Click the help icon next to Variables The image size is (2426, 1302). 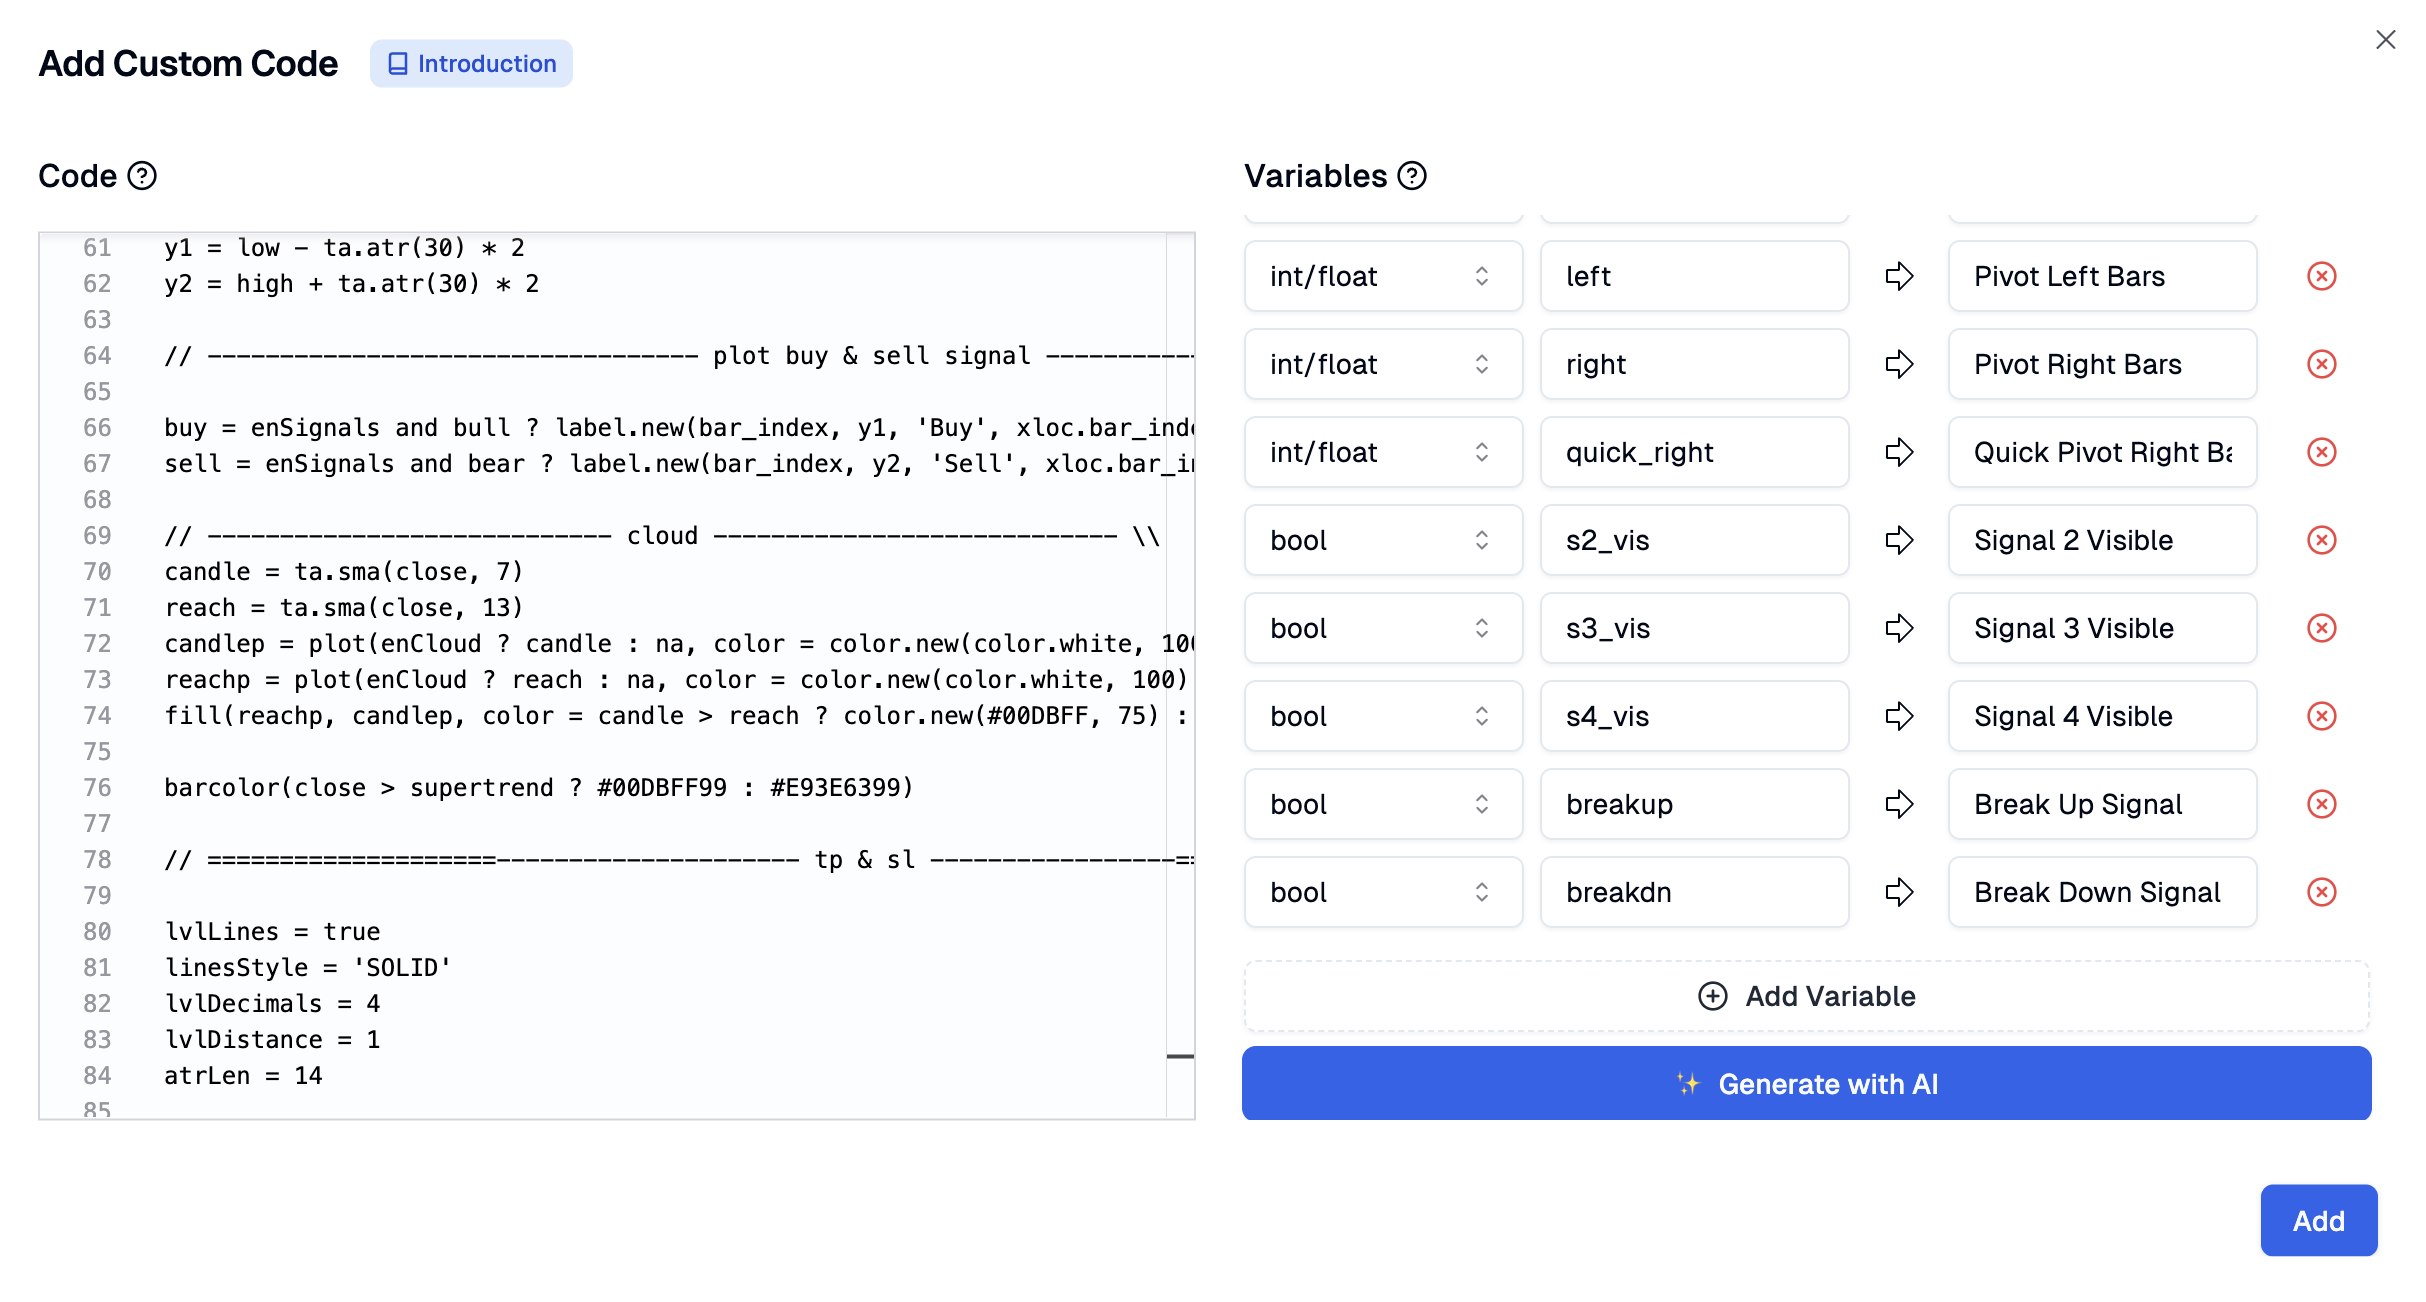1410,176
